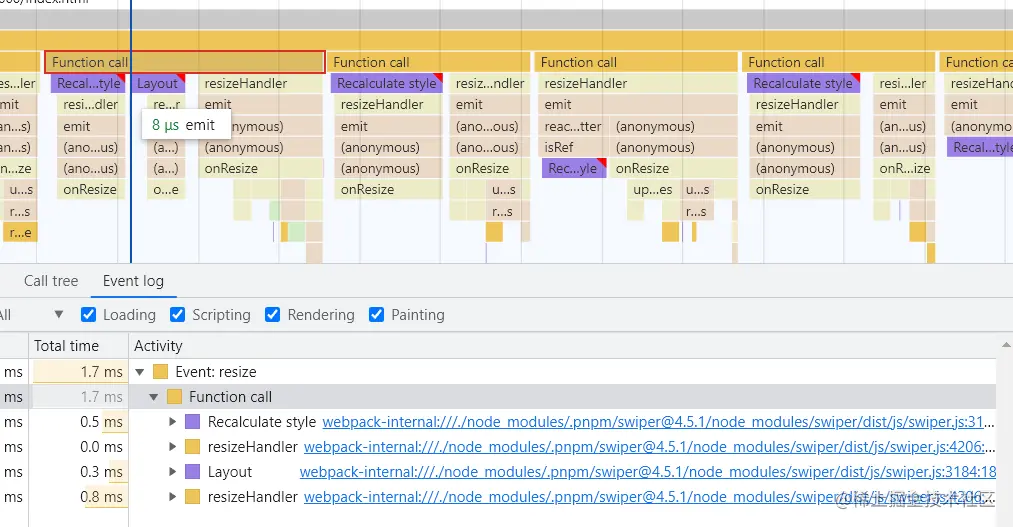1013x527 pixels.
Task: Select the isRef block in the flame chart
Action: (x=560, y=147)
